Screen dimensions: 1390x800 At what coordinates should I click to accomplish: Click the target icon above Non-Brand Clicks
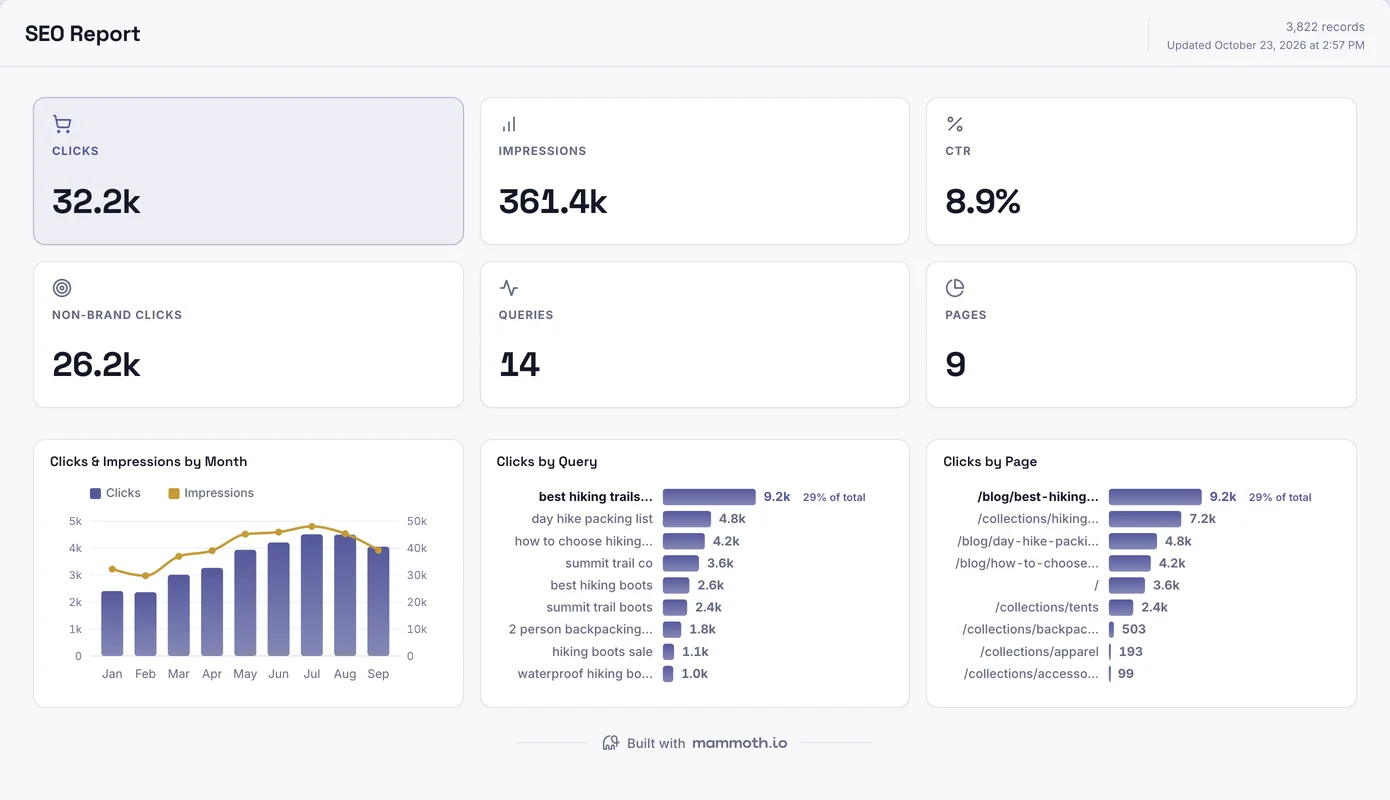[x=62, y=288]
